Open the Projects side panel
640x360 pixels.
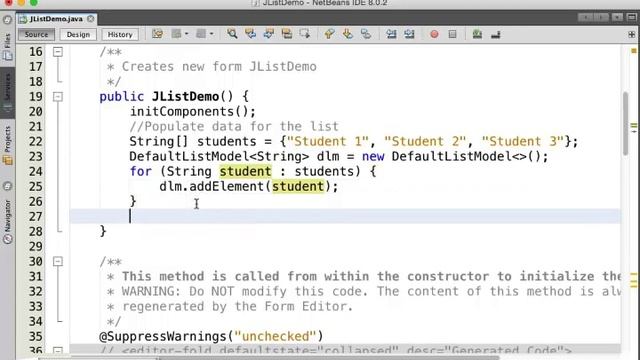(x=7, y=145)
